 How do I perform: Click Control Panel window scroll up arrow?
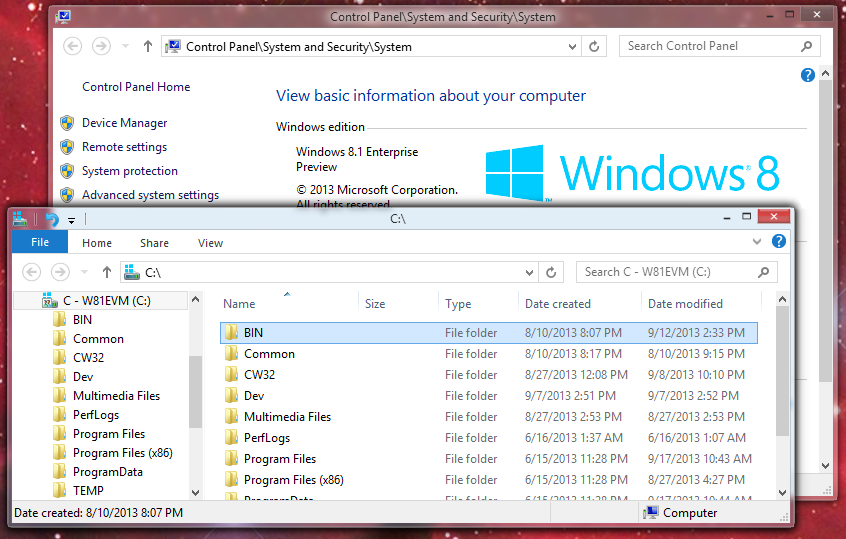tap(825, 73)
